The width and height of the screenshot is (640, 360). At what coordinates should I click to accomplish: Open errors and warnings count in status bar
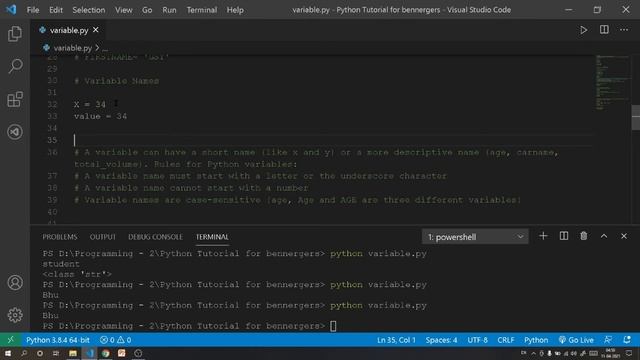(x=116, y=340)
